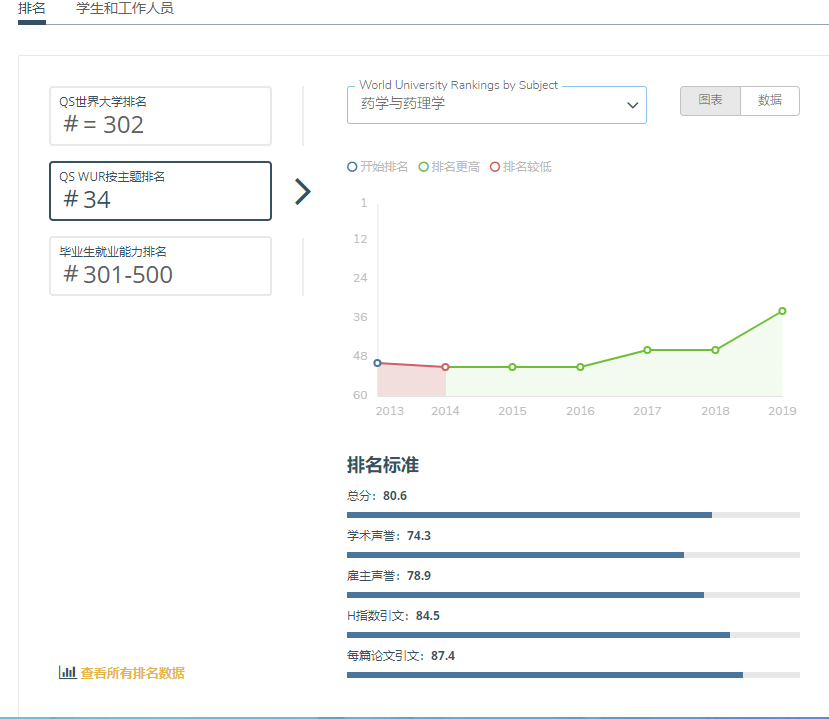Click the 2017 data point on chart
The height and width of the screenshot is (719, 829).
[x=647, y=350]
